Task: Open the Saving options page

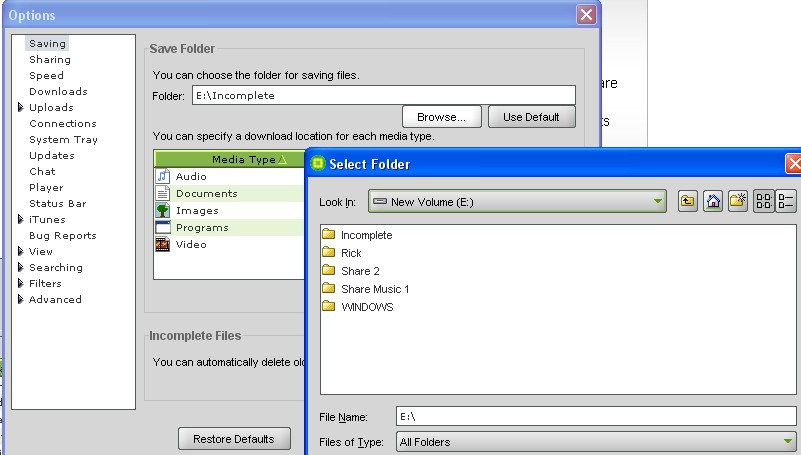Action: tap(47, 43)
